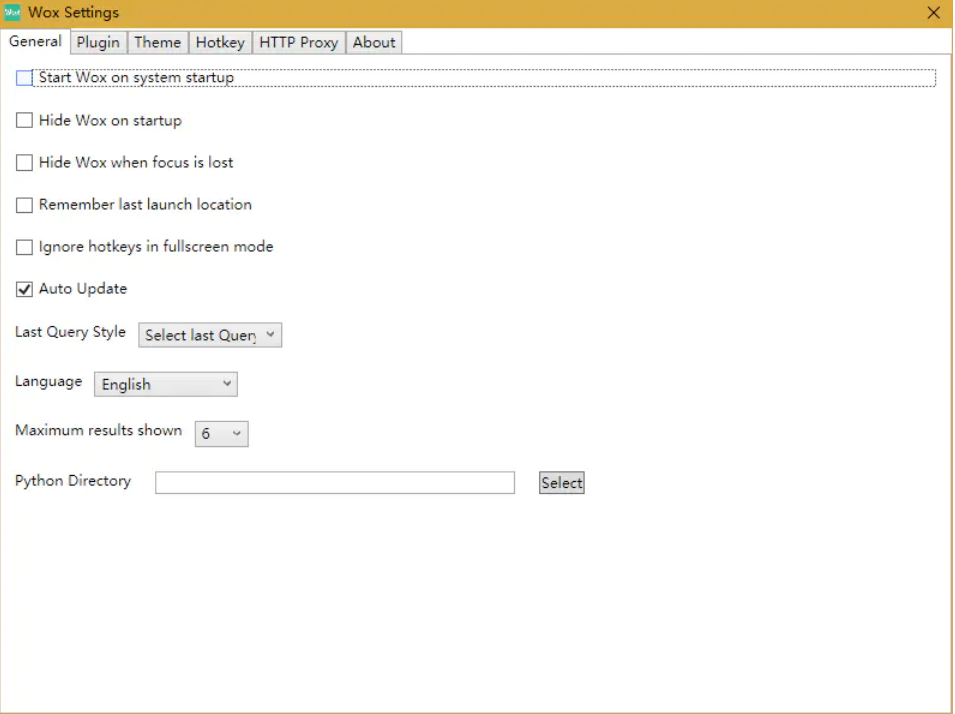Close the Wox Settings window

click(933, 13)
